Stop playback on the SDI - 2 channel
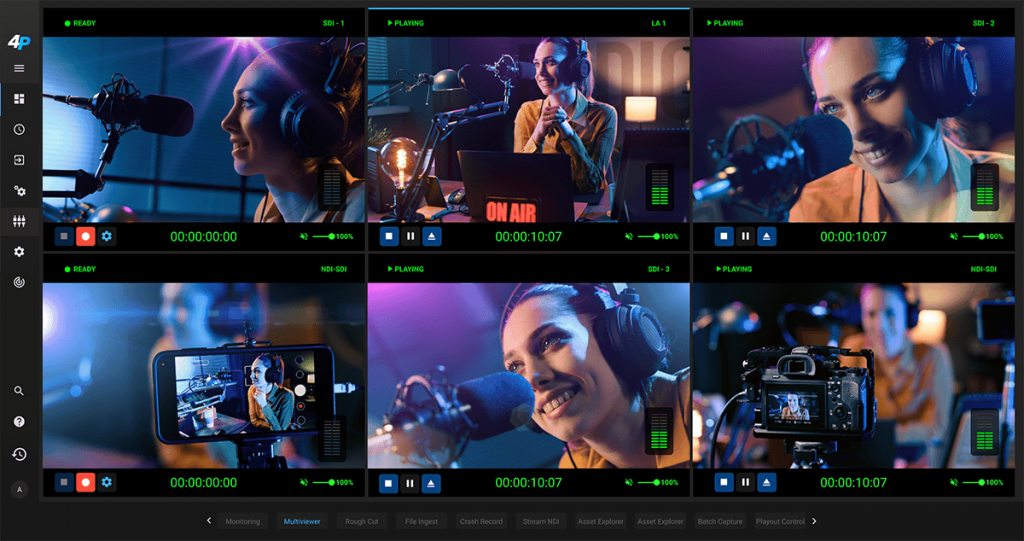Viewport: 1024px width, 541px height. (724, 237)
